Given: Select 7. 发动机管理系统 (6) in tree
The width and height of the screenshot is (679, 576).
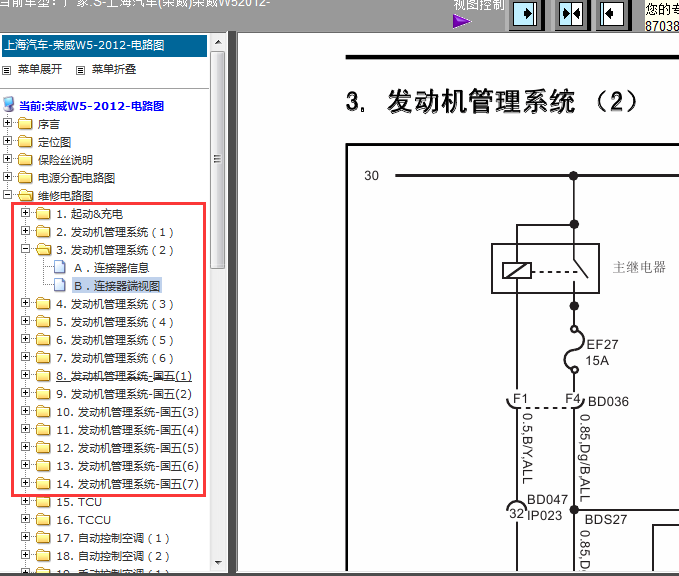Looking at the screenshot, I should 115,358.
